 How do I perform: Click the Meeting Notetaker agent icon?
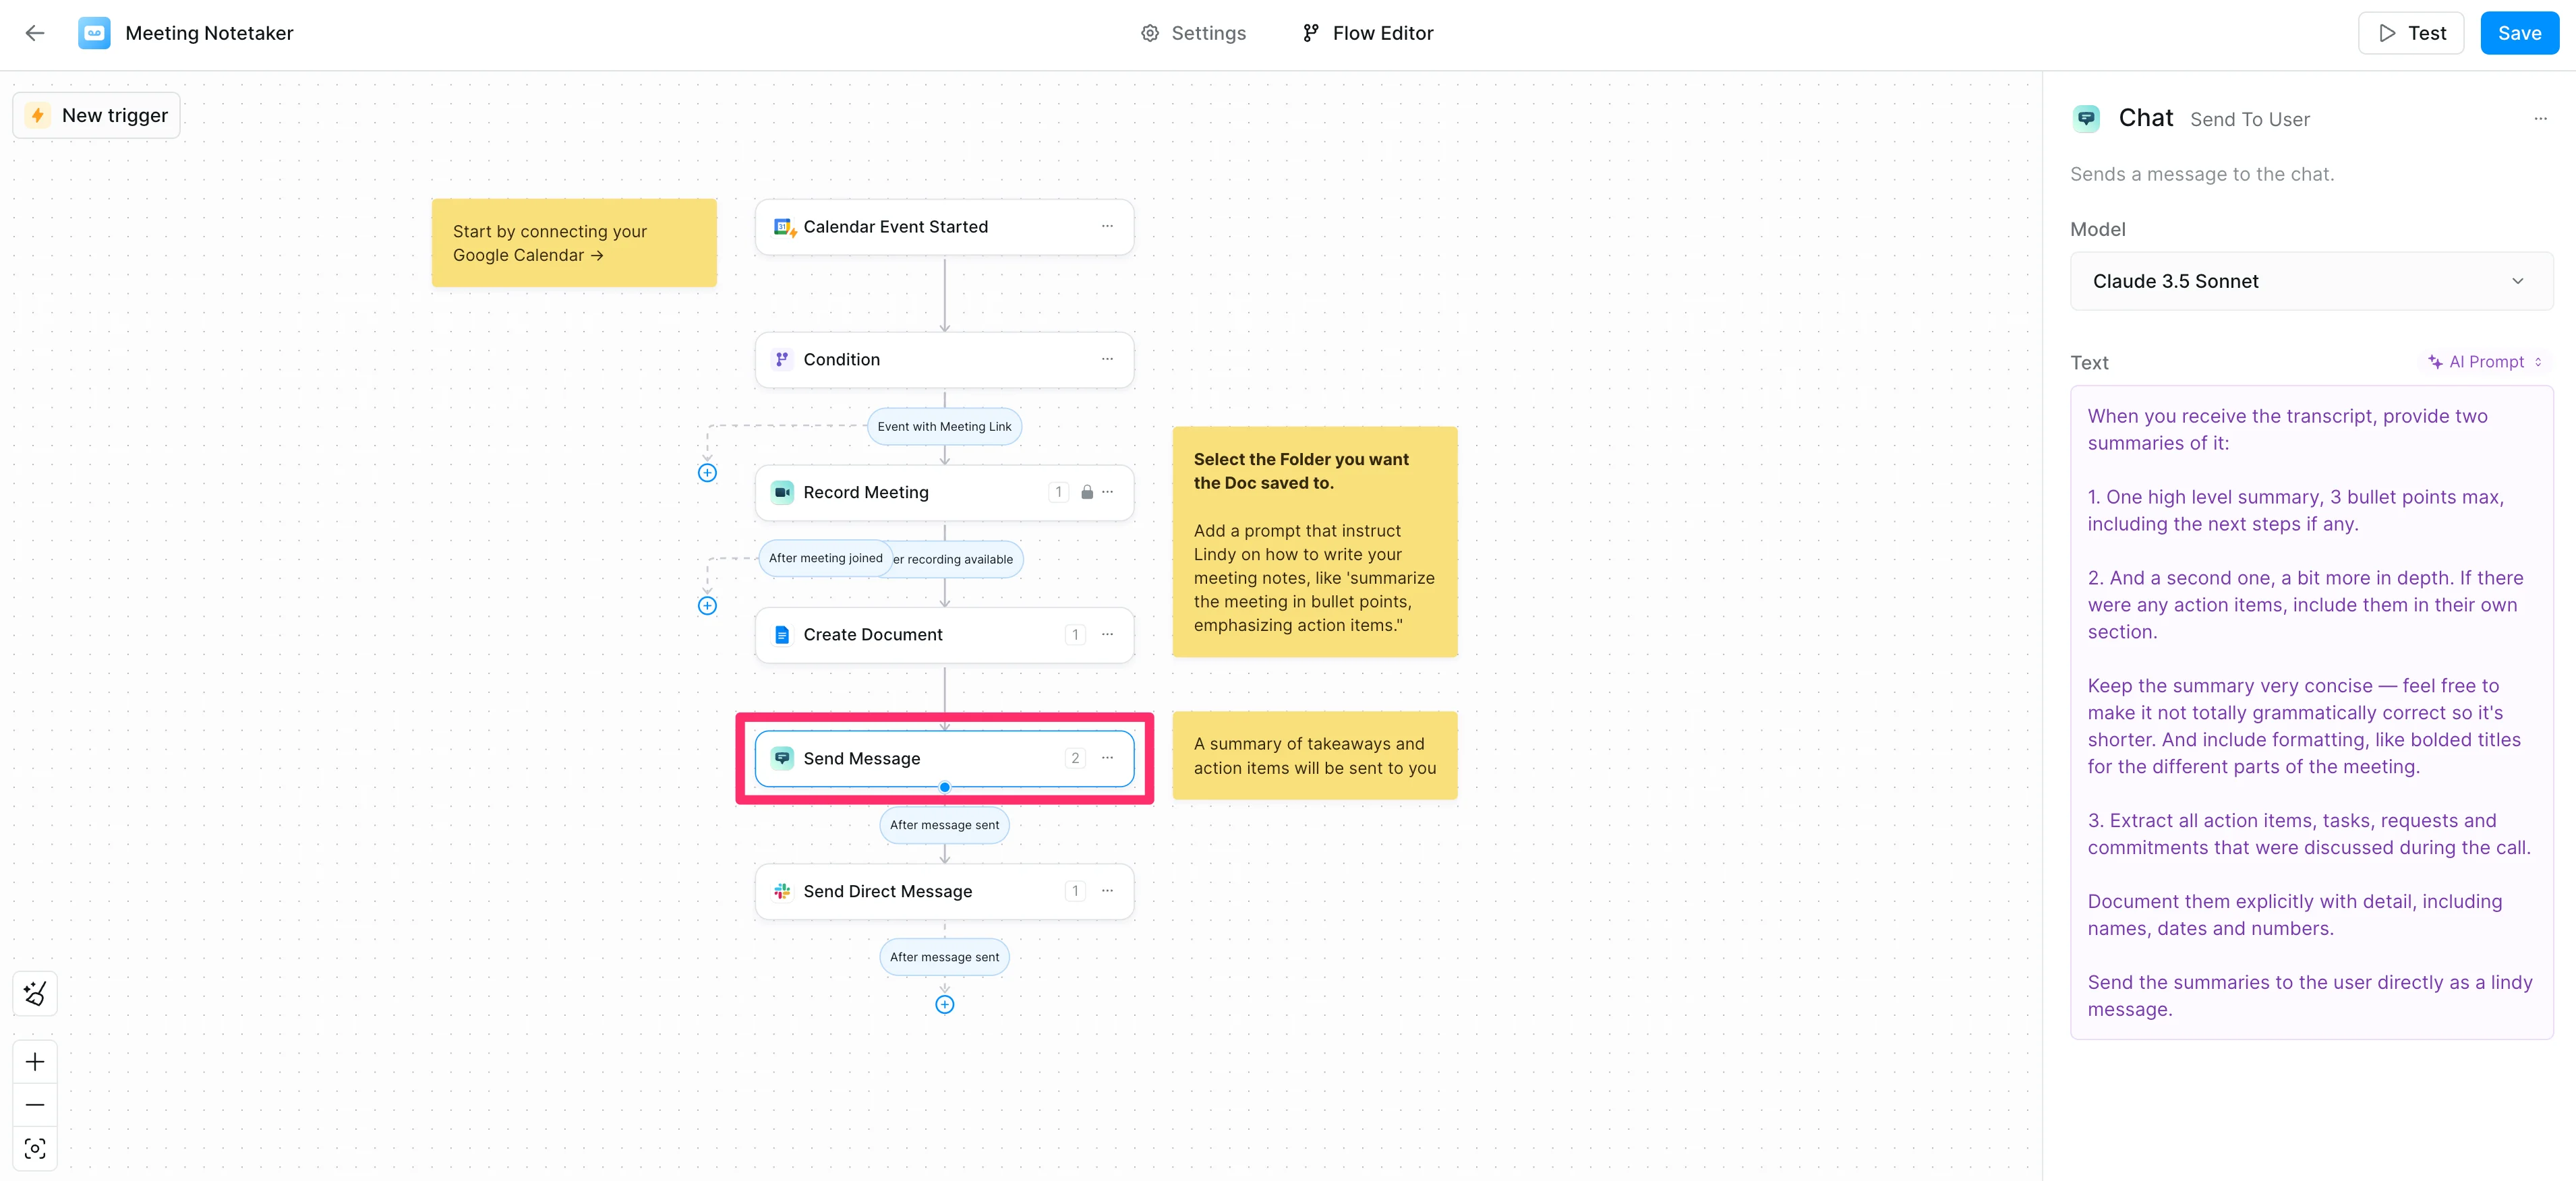(x=94, y=33)
